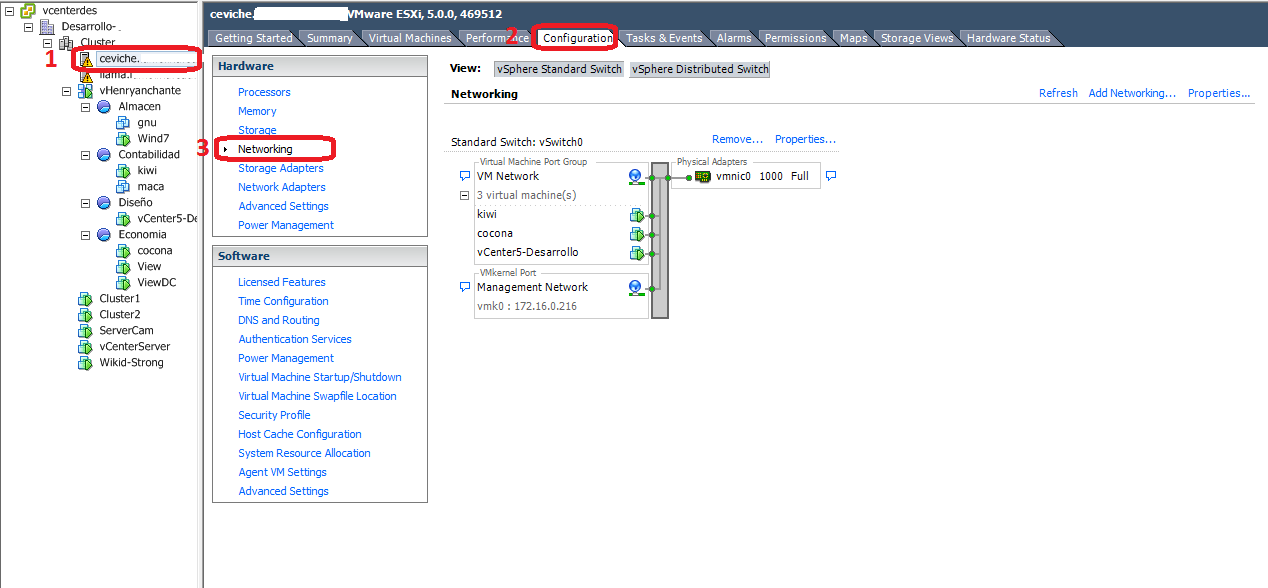Screen dimensions: 1268x588
Task: Click the Wikid-Strong VM icon
Action: [86, 362]
